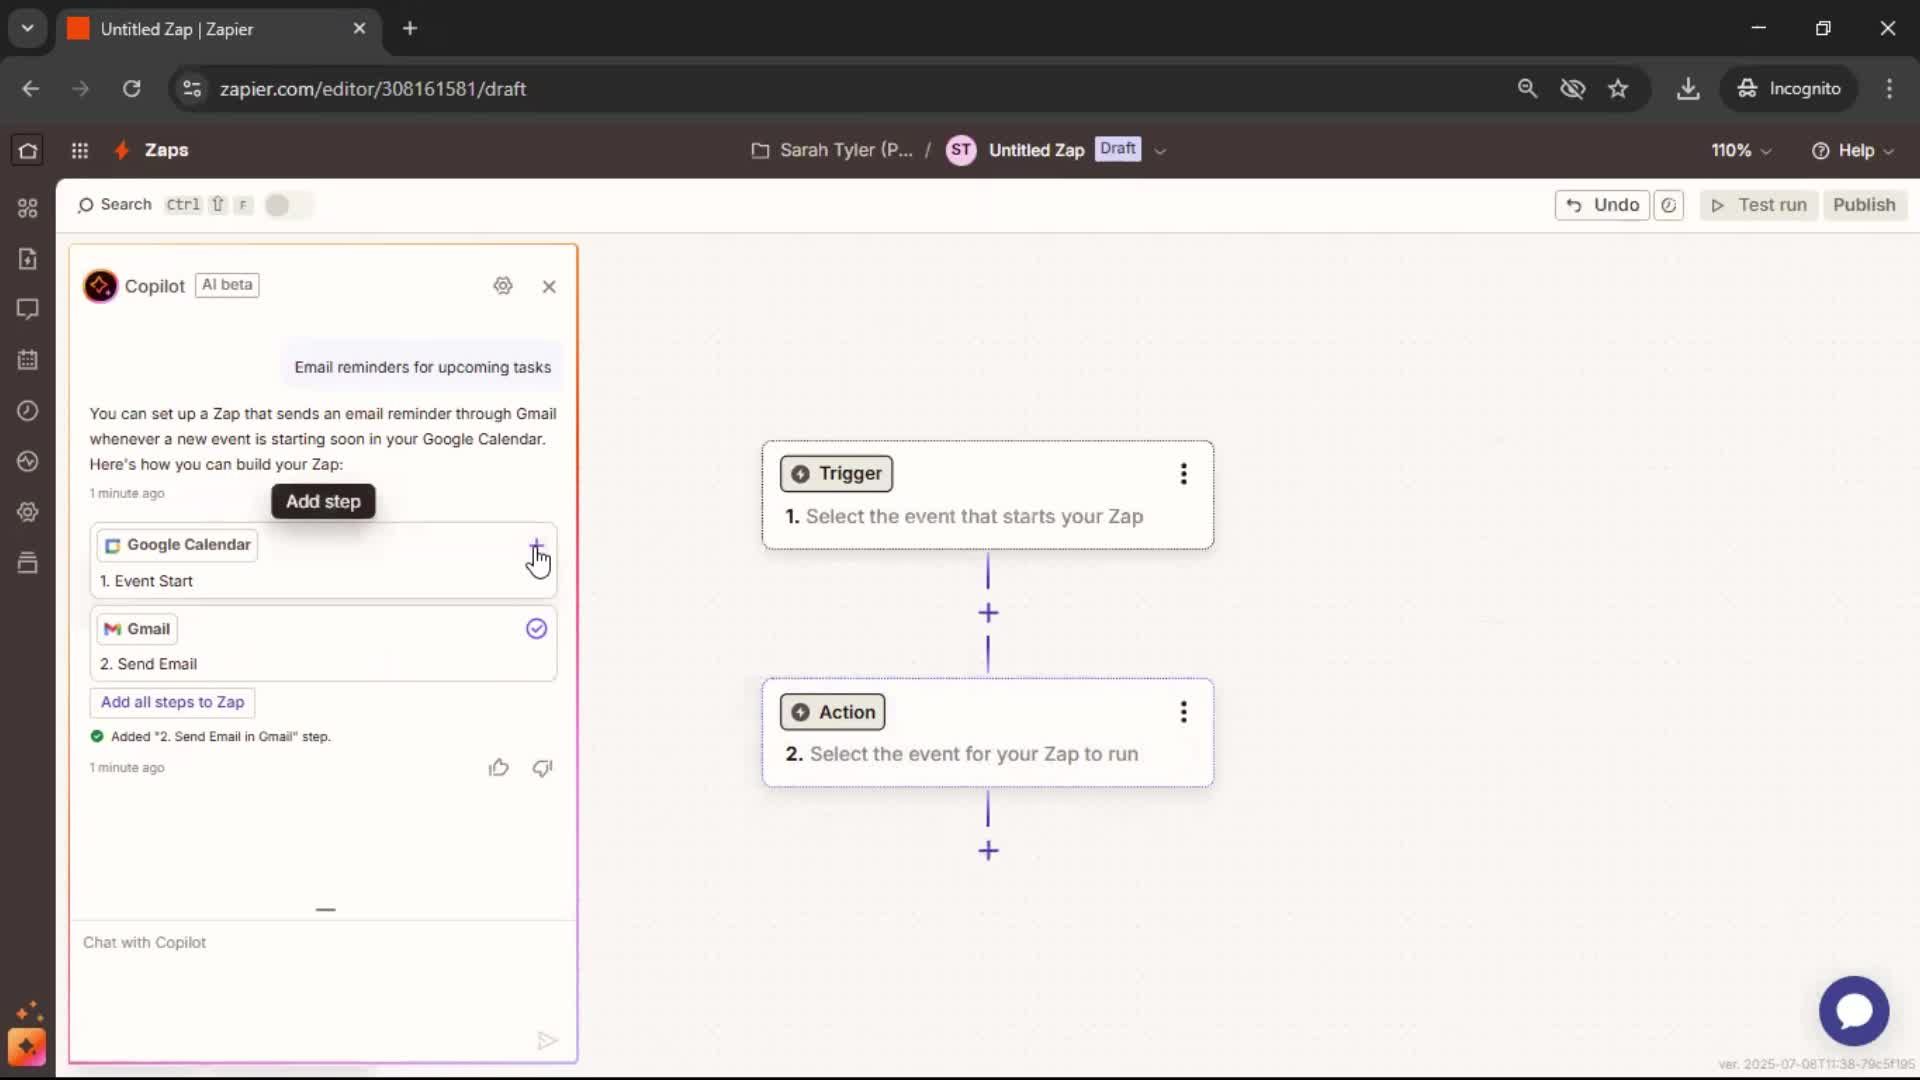Open the calendar schedule icon in sidebar
Image resolution: width=1920 pixels, height=1080 pixels.
pos(28,360)
